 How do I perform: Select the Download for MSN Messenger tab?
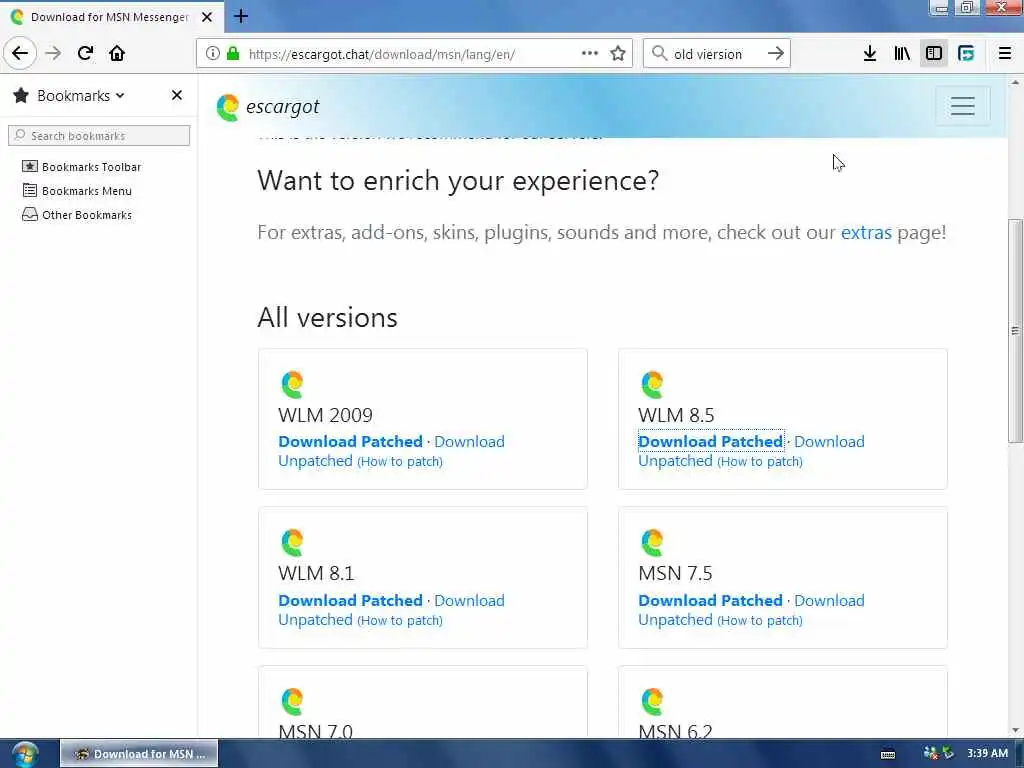pyautogui.click(x=111, y=17)
